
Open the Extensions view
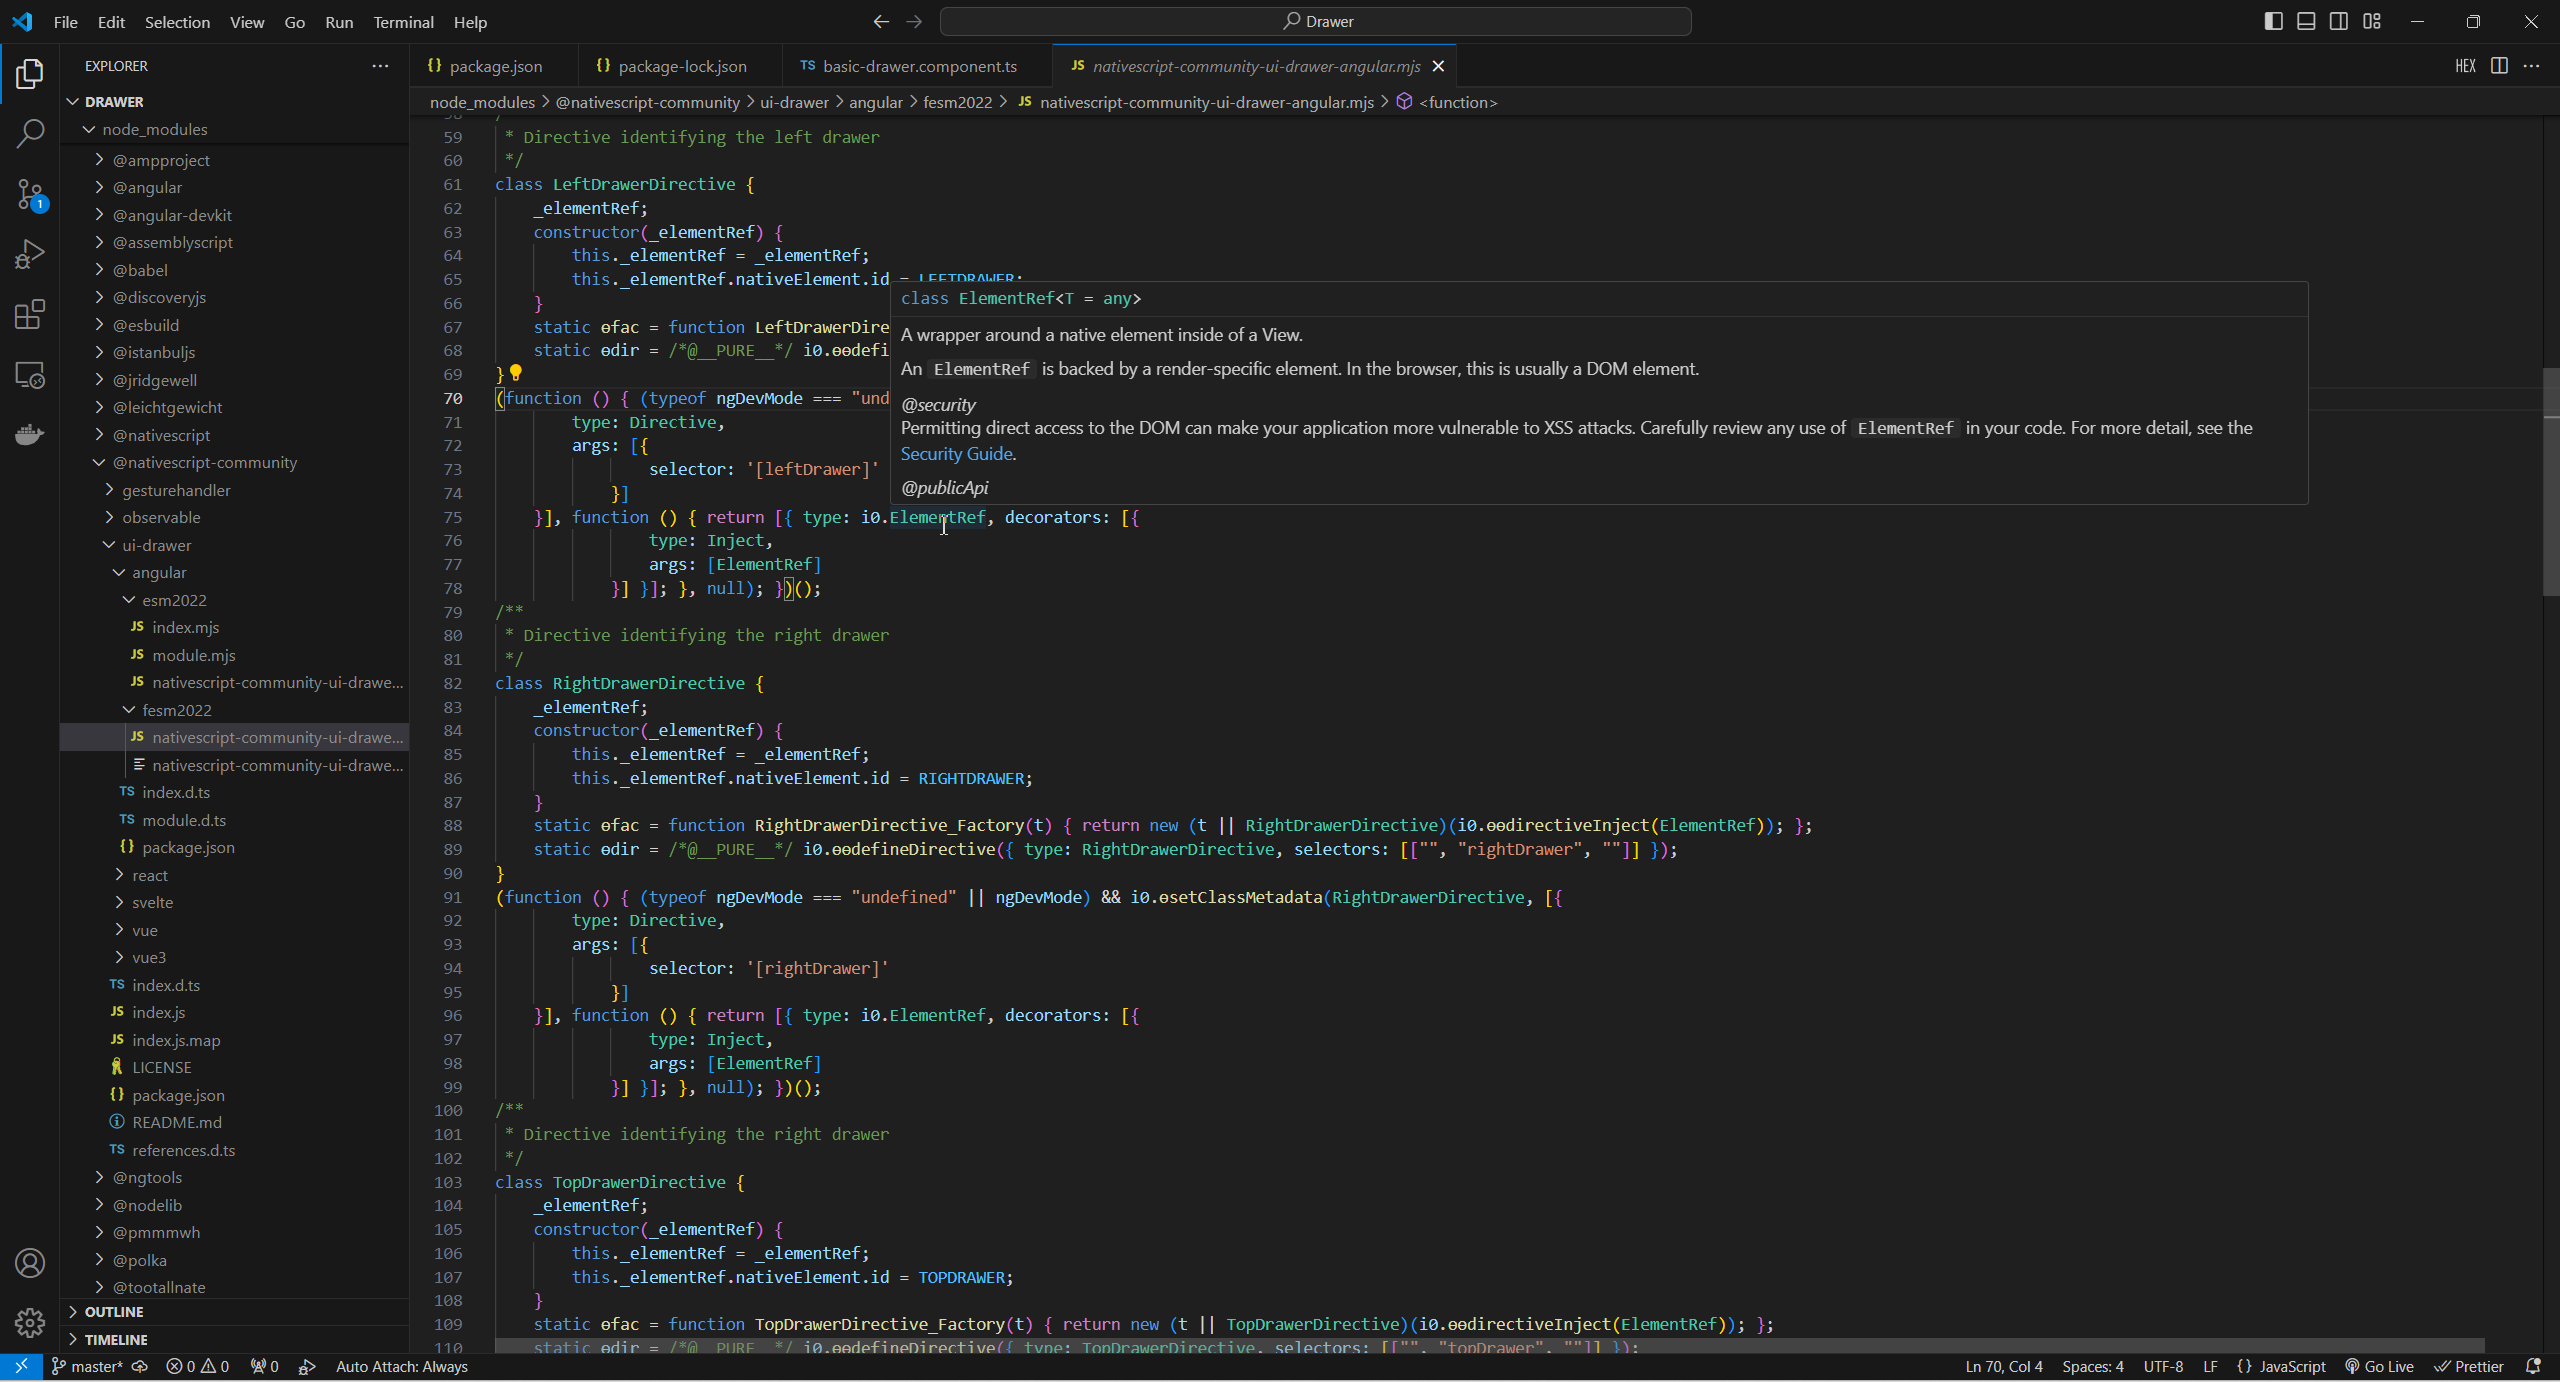pos(30,315)
